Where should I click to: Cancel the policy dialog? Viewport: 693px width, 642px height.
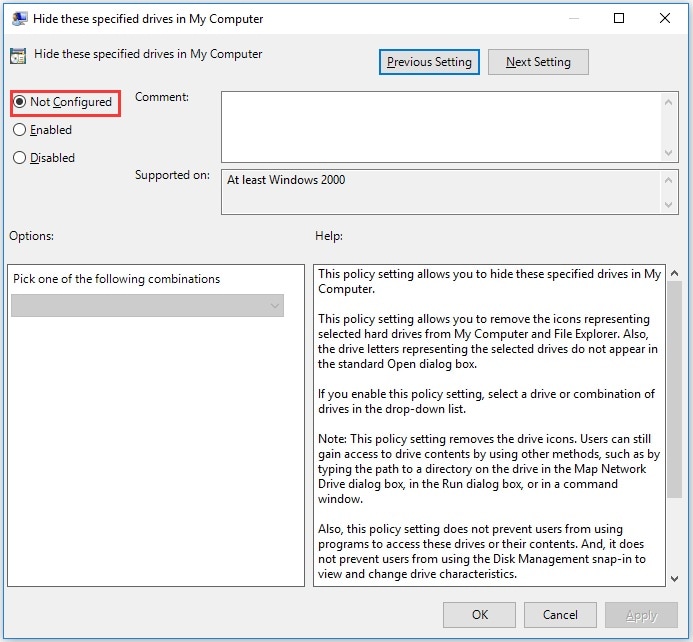[560, 615]
